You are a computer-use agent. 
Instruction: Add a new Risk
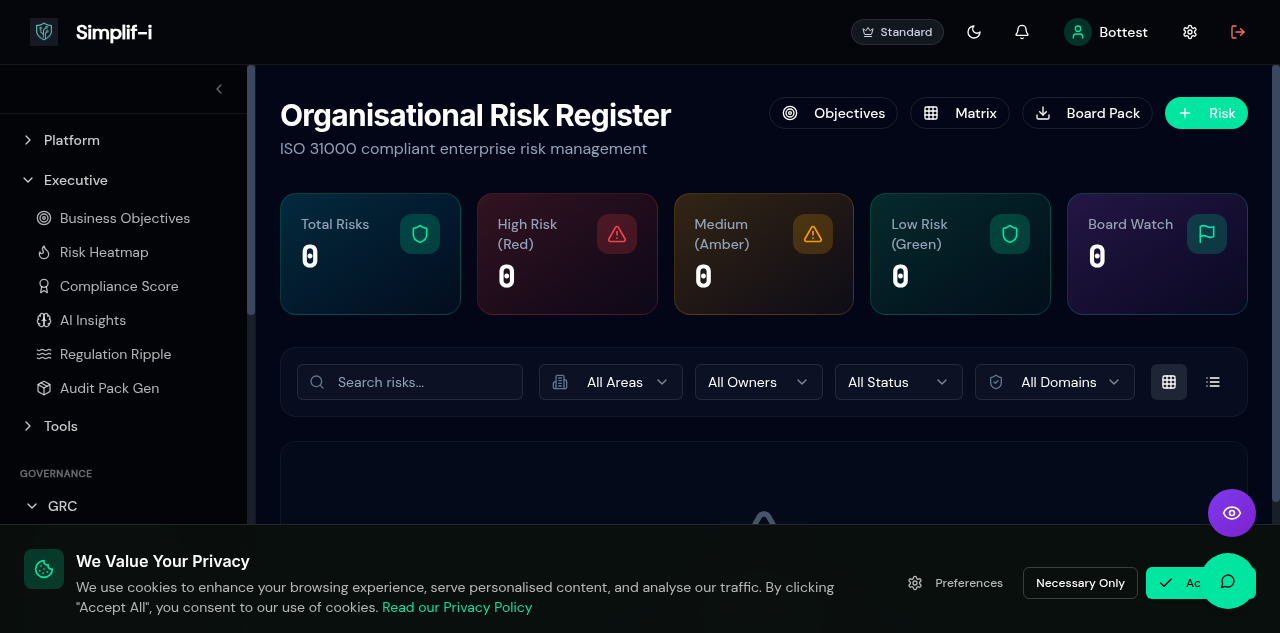point(1206,113)
